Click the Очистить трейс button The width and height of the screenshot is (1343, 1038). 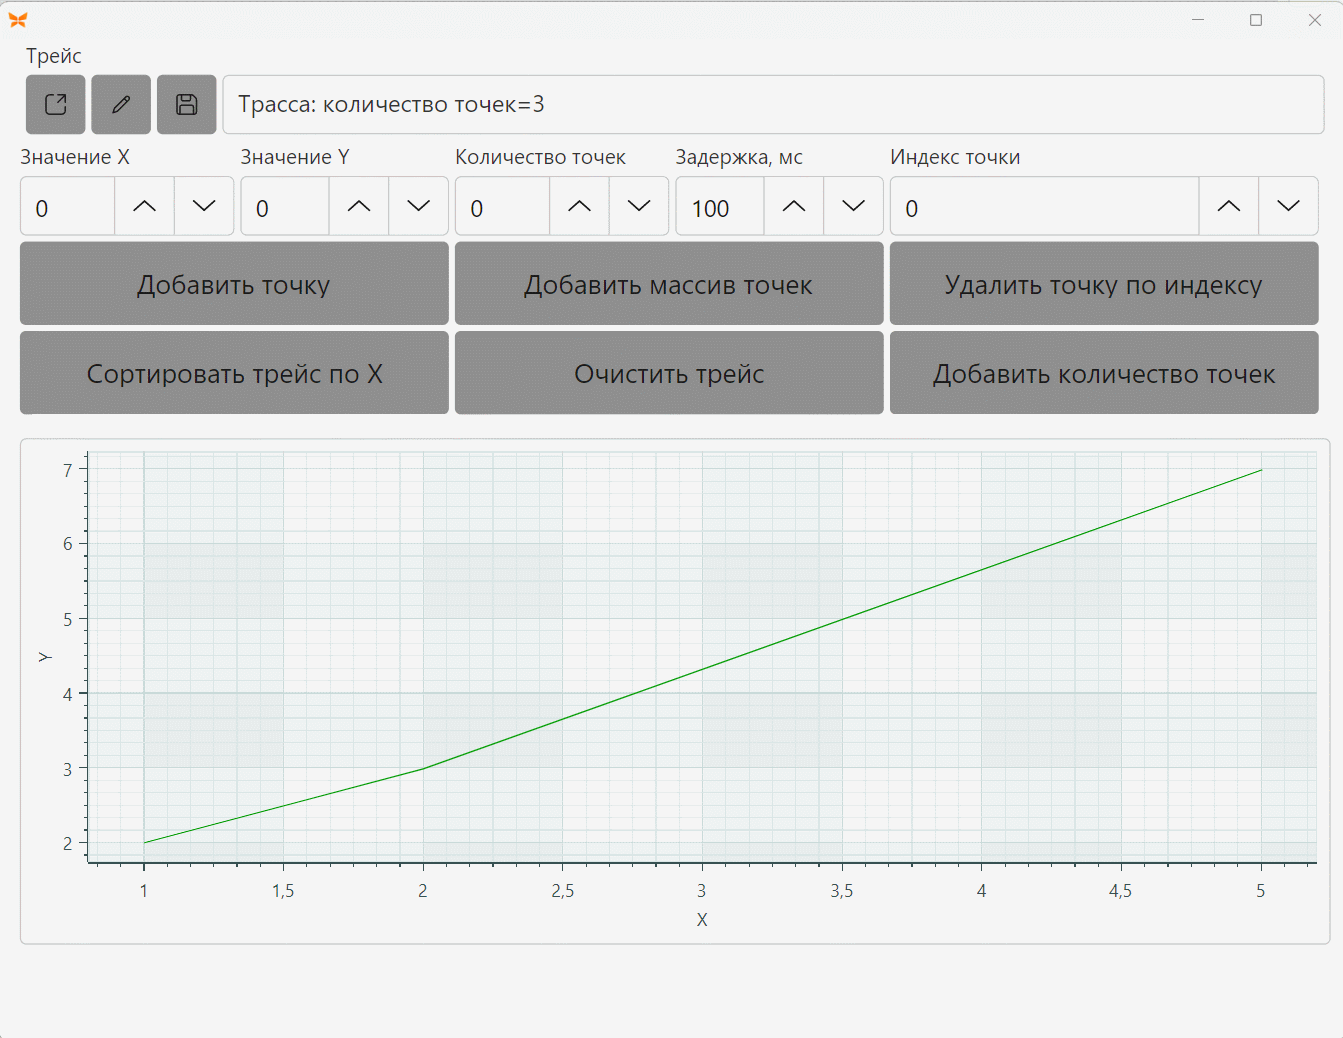click(x=669, y=373)
